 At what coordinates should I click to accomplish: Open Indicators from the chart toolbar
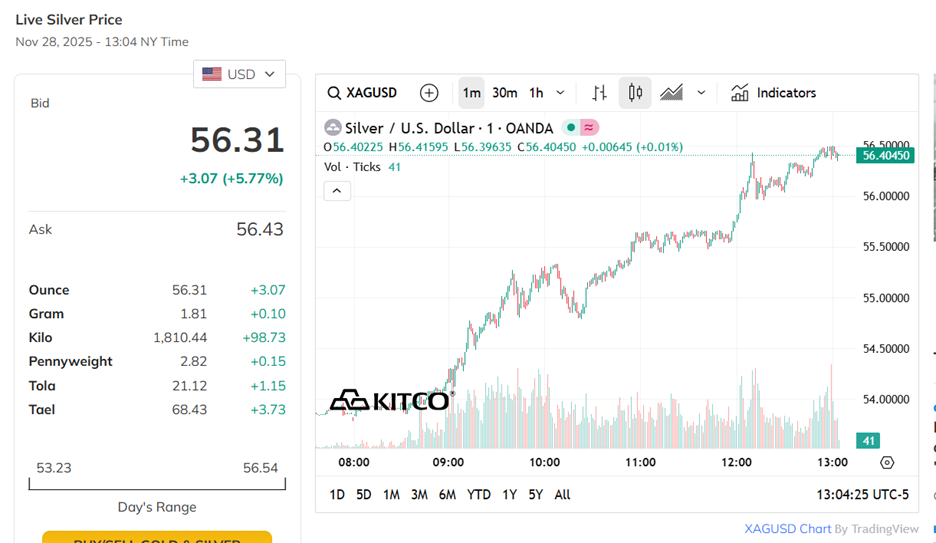(773, 93)
